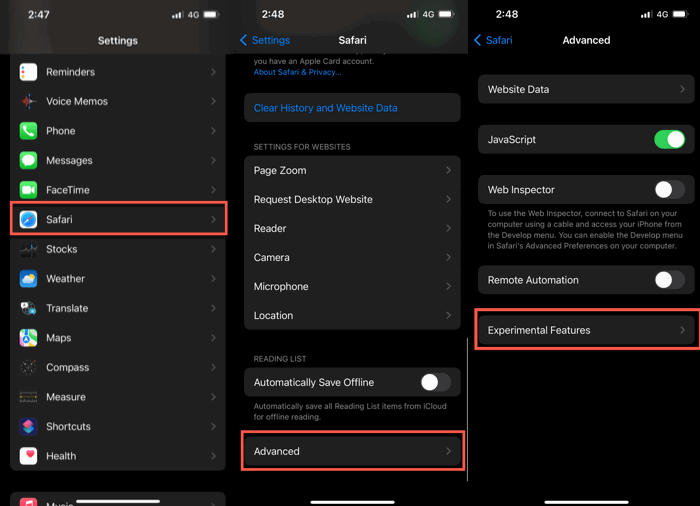The width and height of the screenshot is (700, 506).
Task: Open the Translate settings row
Action: 118,308
